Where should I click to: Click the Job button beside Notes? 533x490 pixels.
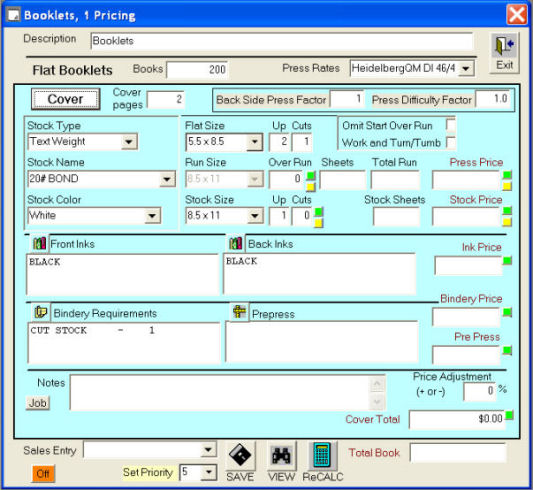pos(38,403)
